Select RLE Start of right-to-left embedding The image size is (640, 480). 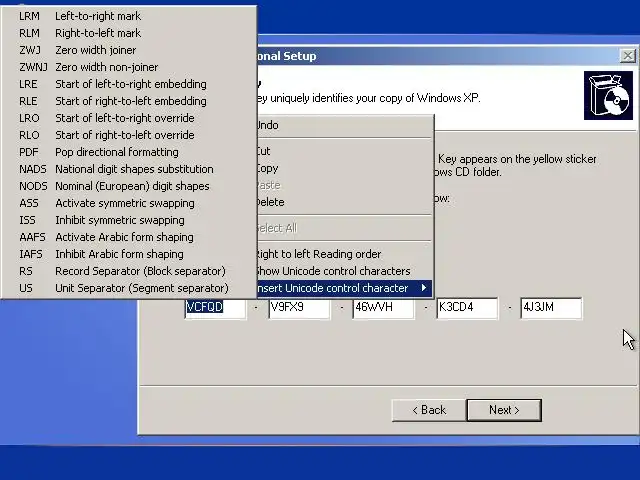coord(129,101)
